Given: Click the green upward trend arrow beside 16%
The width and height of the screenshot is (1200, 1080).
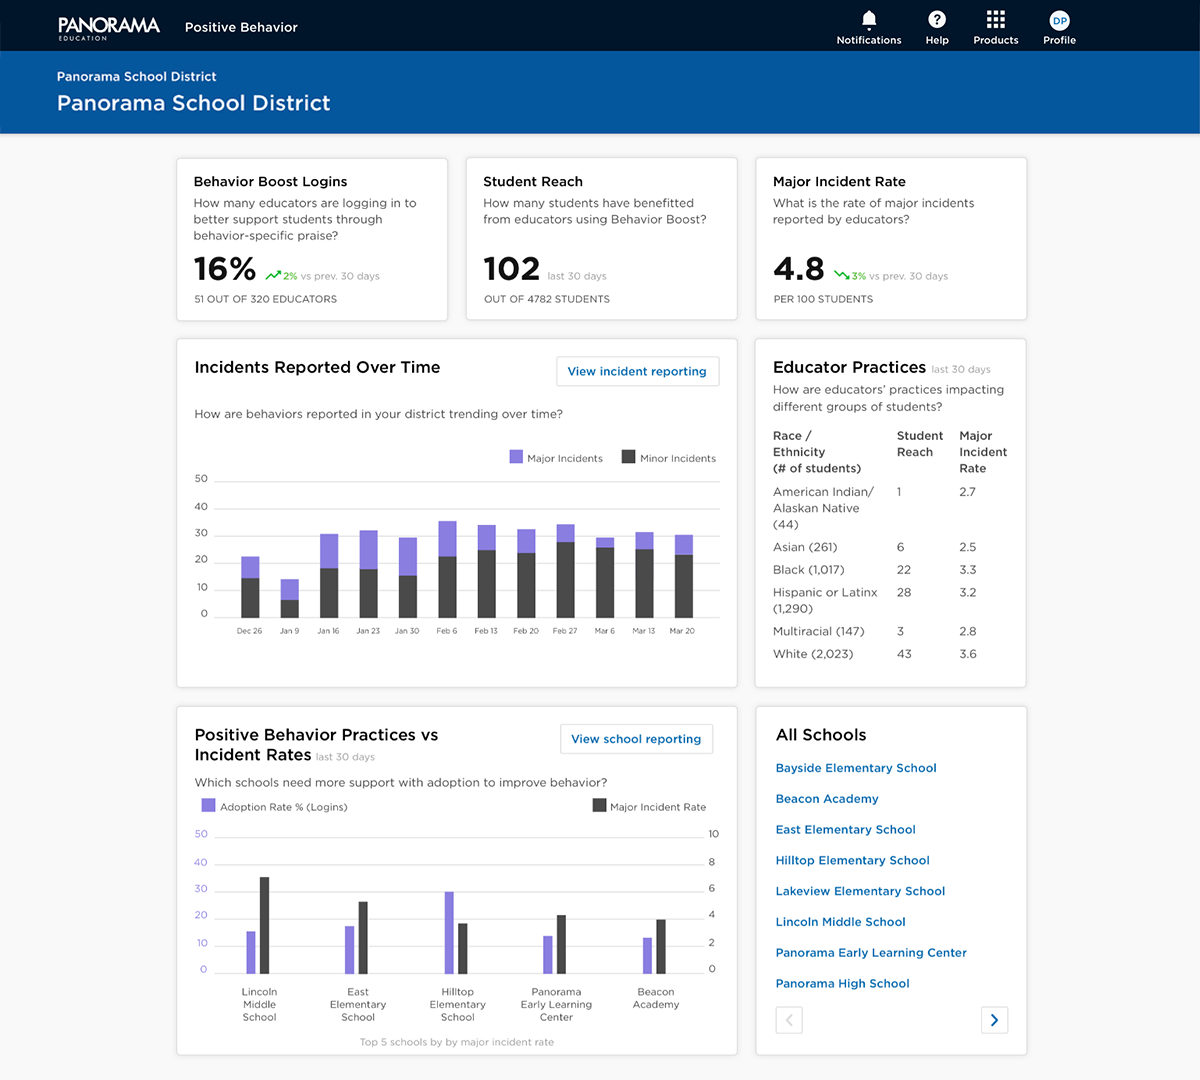Looking at the screenshot, I should 272,275.
